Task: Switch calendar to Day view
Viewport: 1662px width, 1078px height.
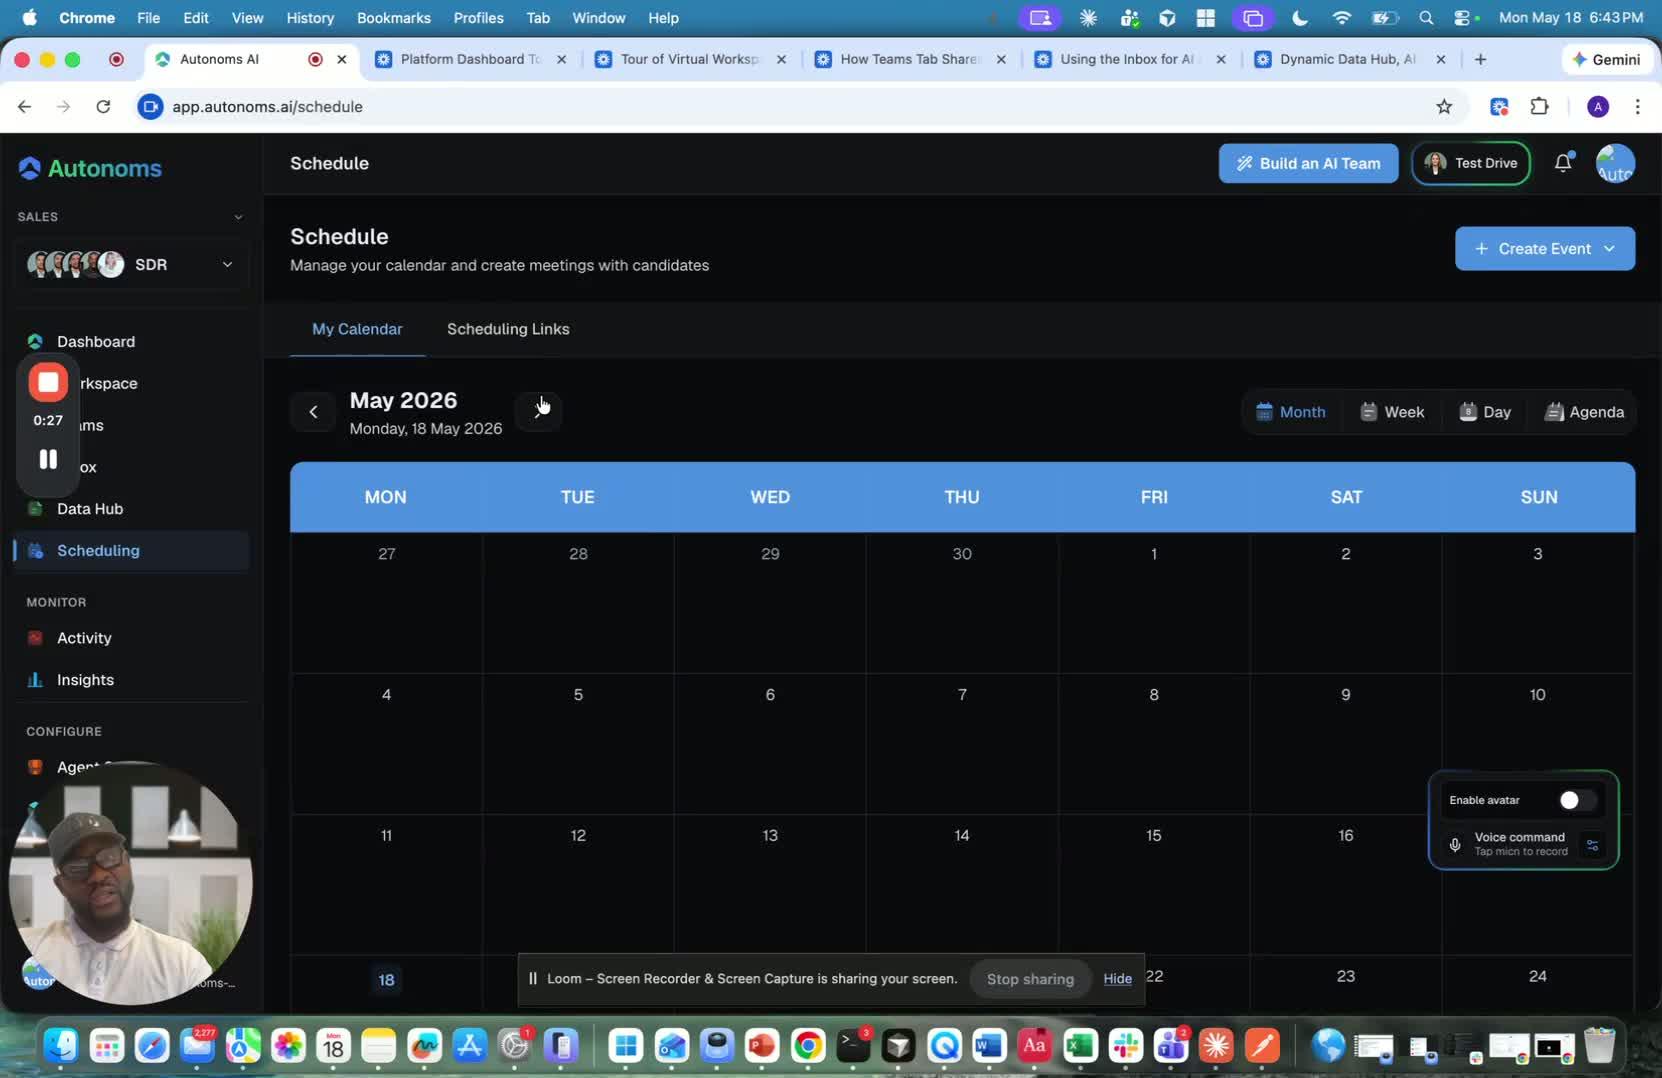Action: [1485, 412]
